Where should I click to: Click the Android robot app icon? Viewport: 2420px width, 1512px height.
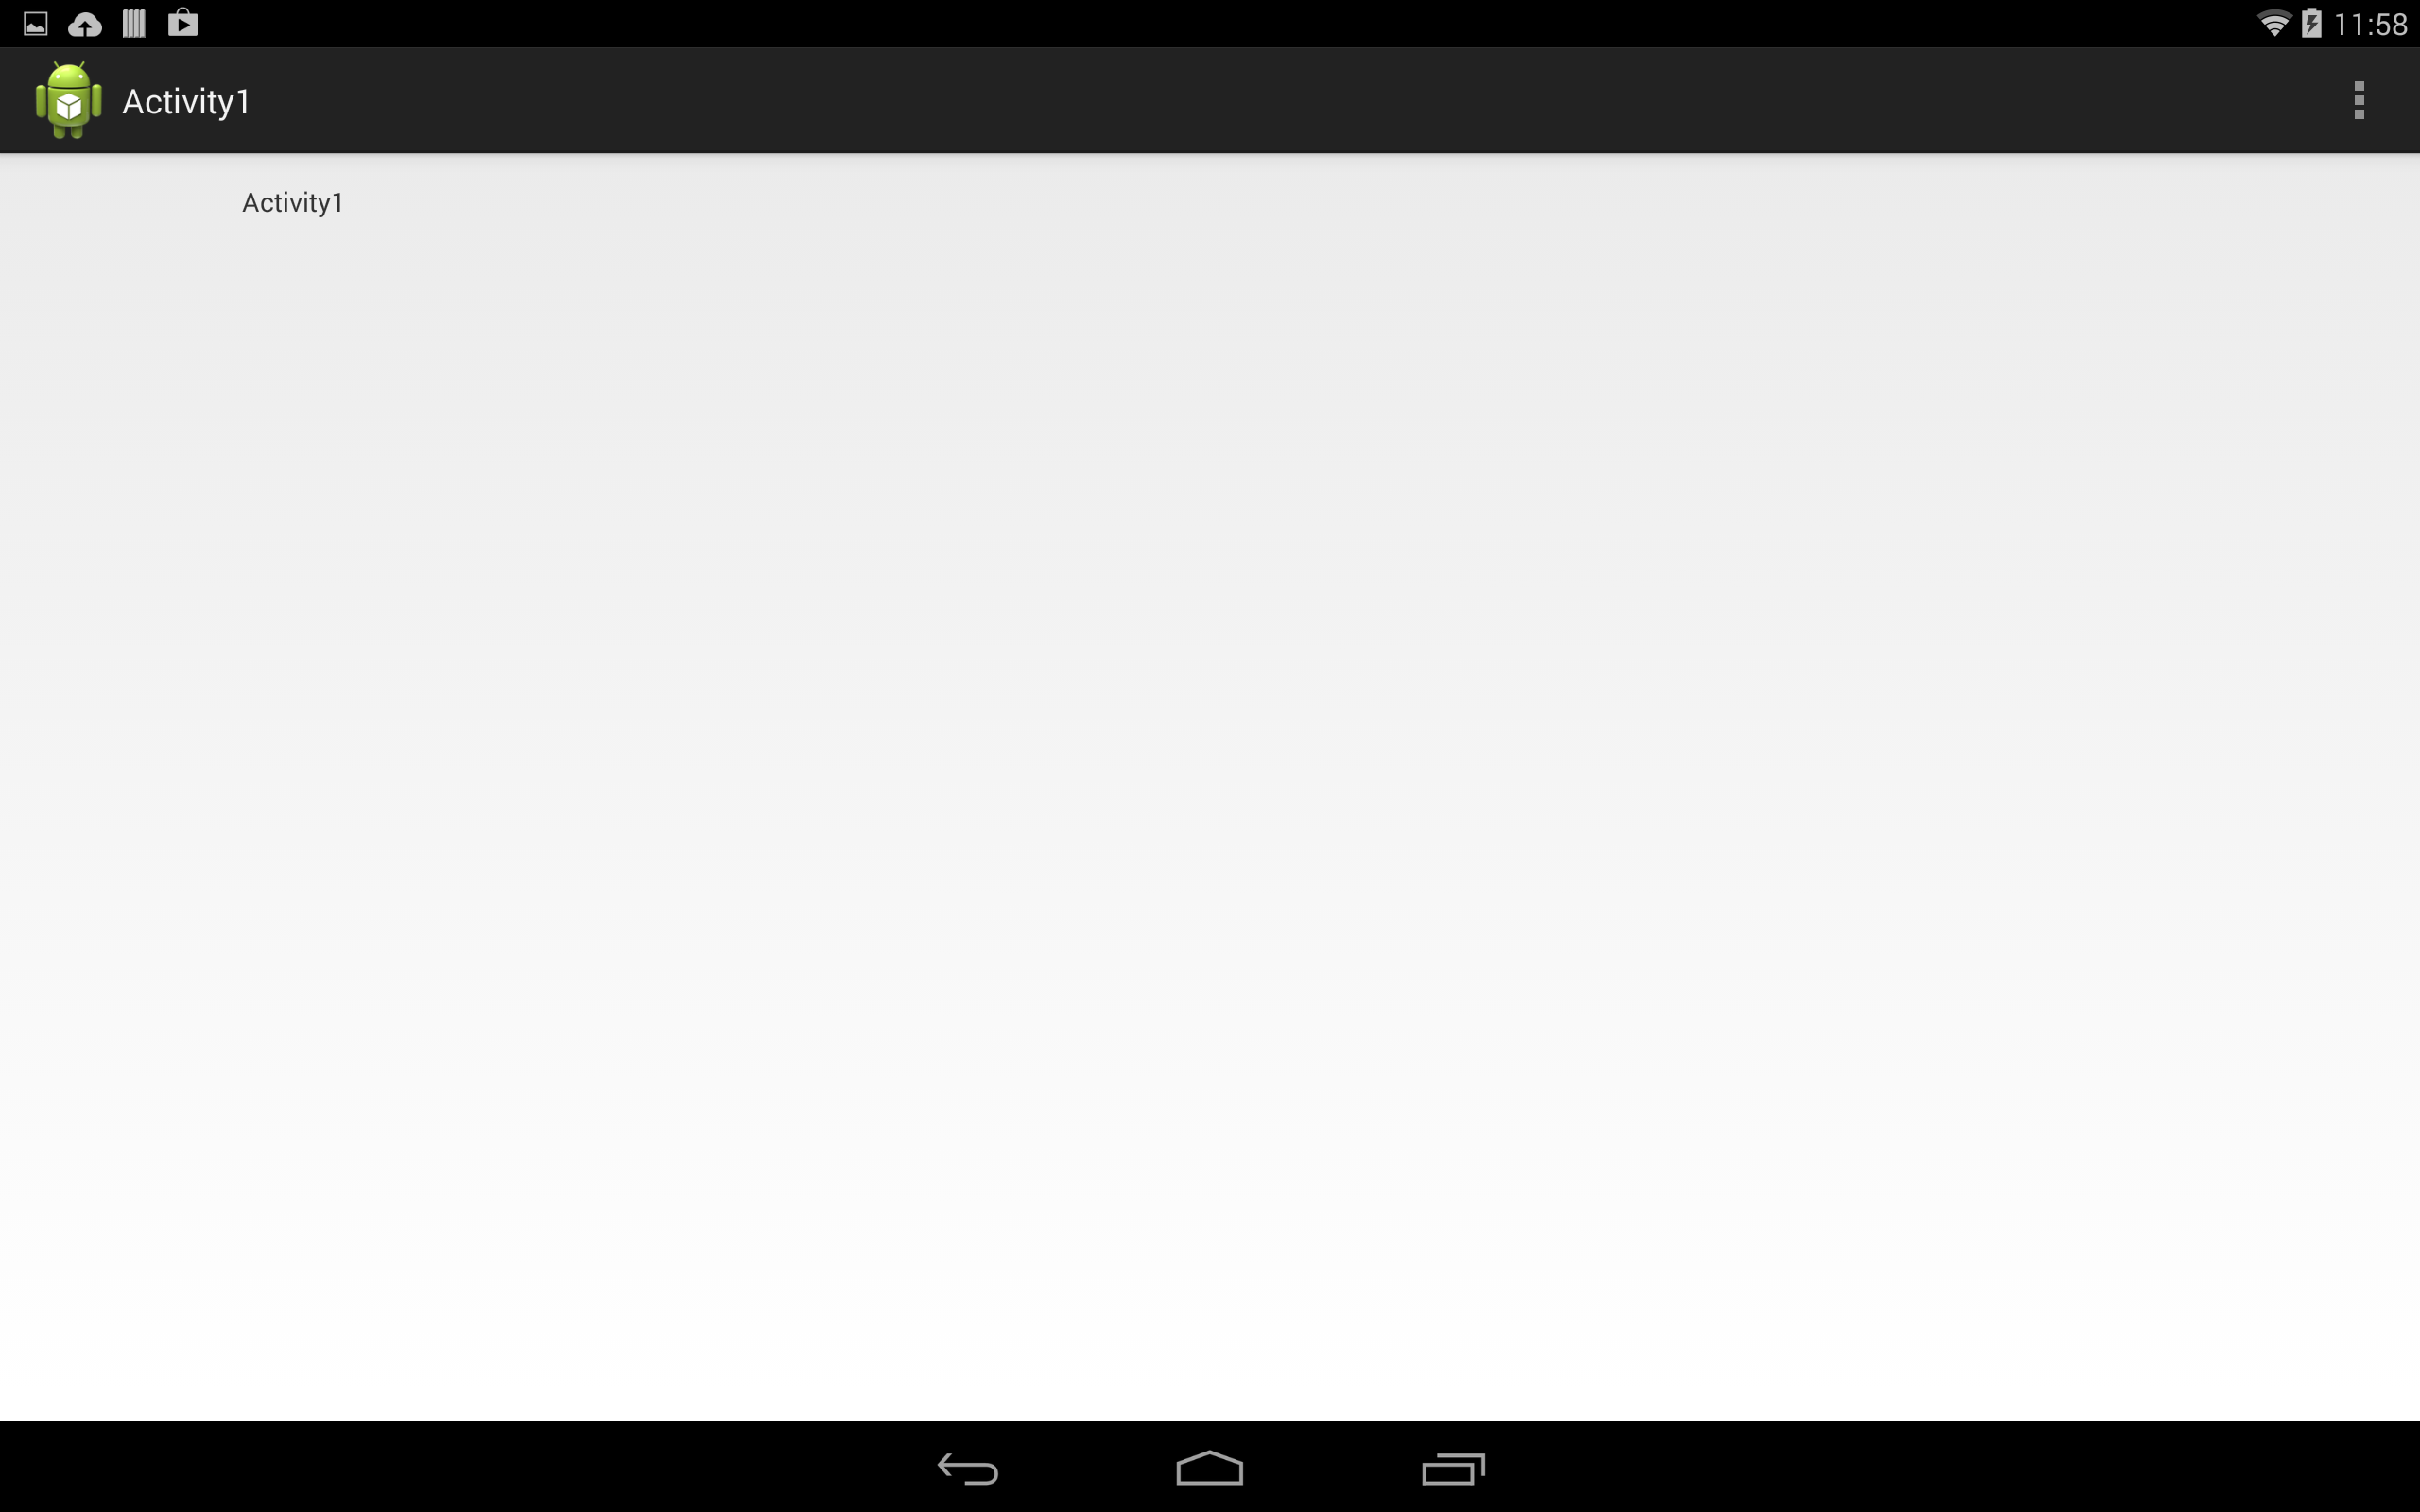pyautogui.click(x=64, y=99)
